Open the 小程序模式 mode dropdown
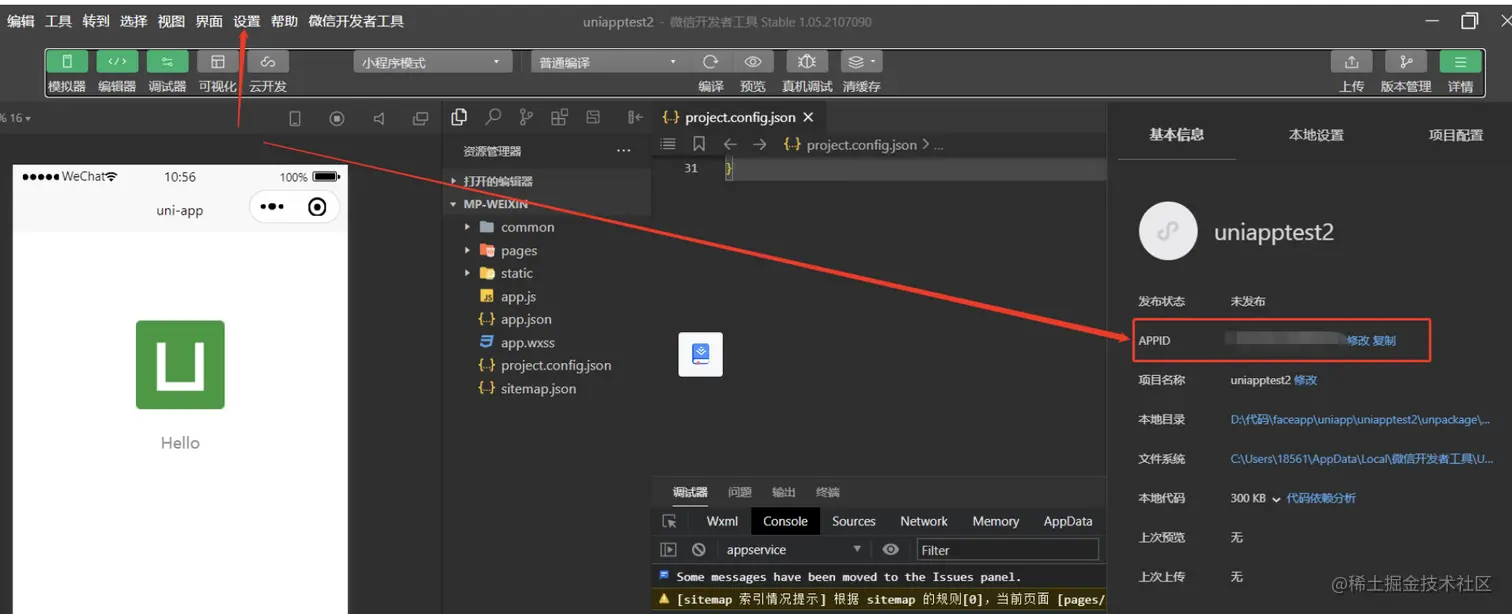The width and height of the screenshot is (1512, 614). point(432,62)
